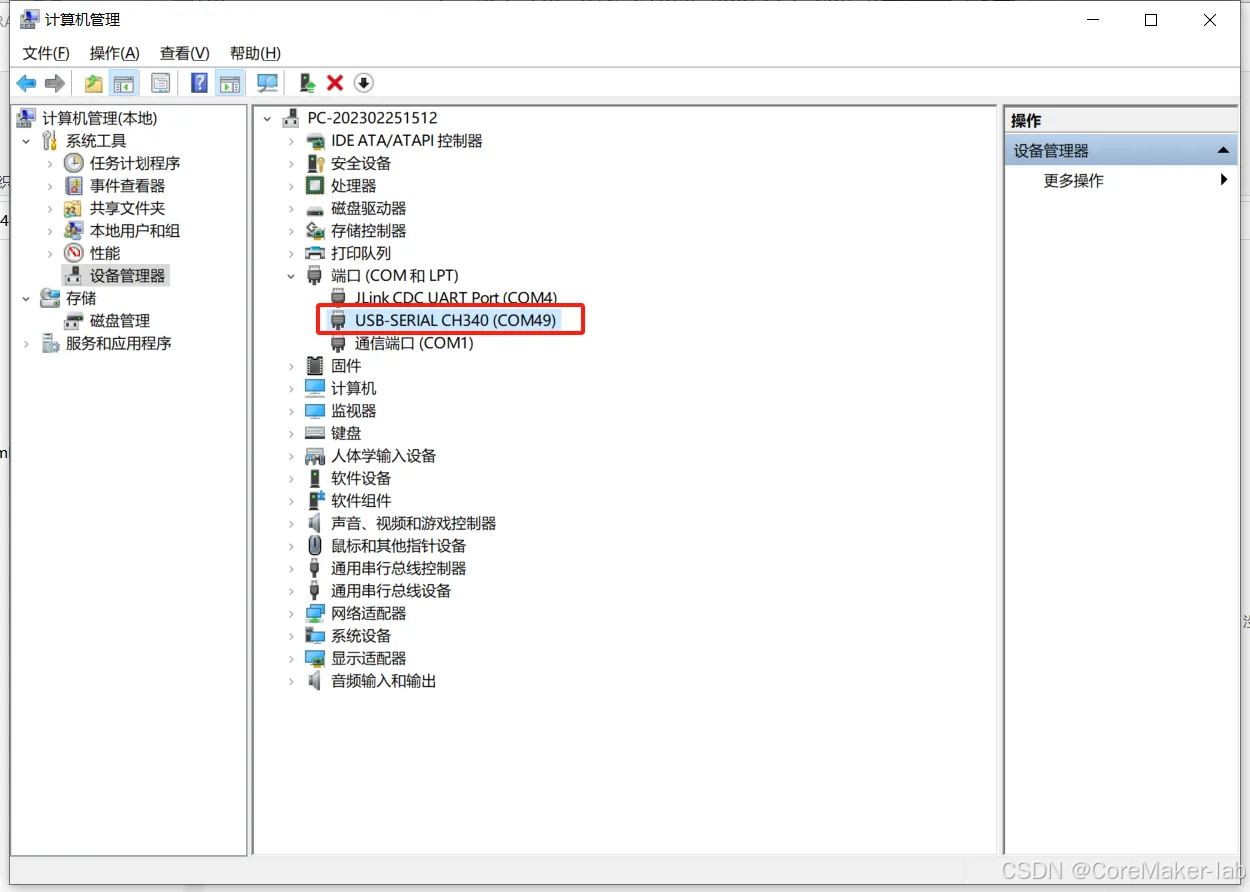Expand the 端口 (COM 和 LPT) node

point(291,275)
